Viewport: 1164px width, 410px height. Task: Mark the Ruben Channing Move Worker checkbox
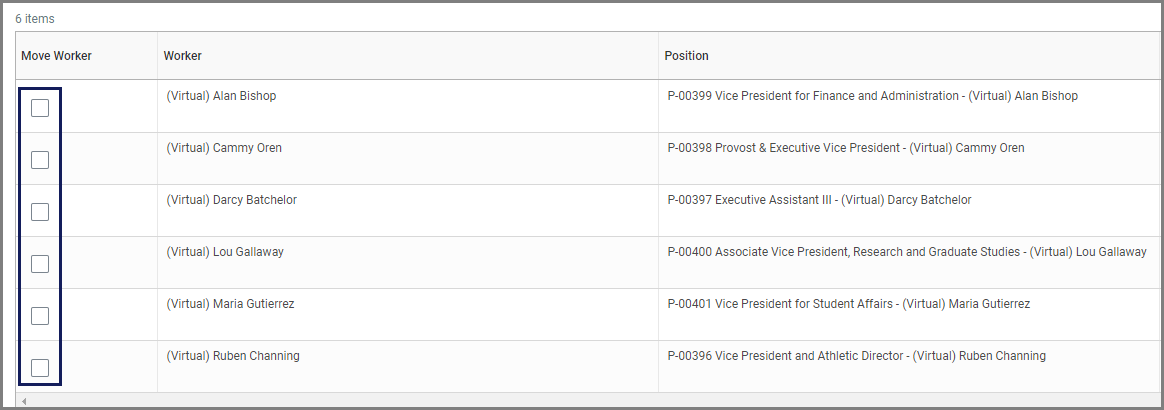click(40, 368)
